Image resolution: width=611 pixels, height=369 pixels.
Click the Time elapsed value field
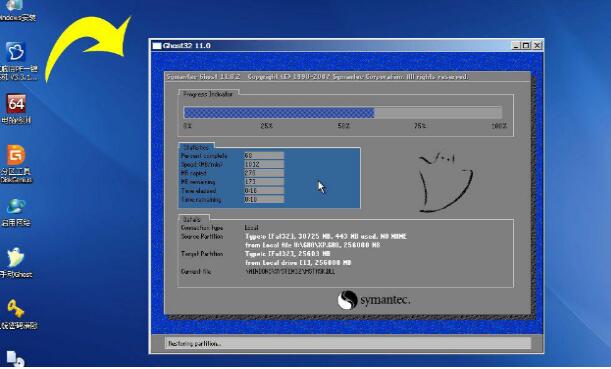(x=264, y=191)
